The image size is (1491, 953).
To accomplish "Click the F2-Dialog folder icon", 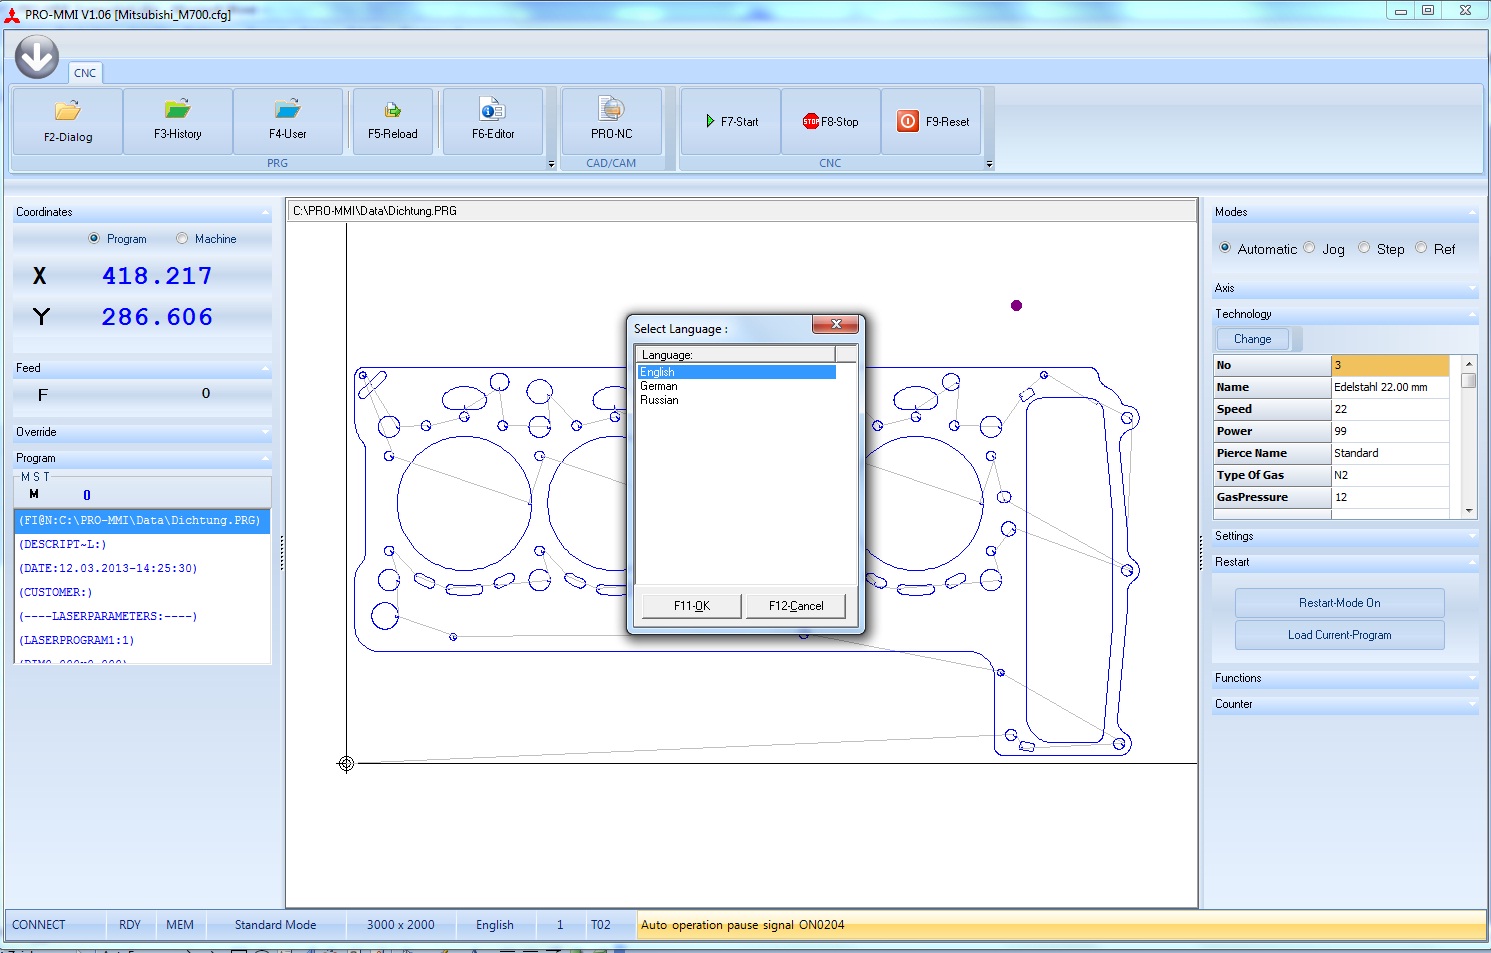I will pos(67,111).
